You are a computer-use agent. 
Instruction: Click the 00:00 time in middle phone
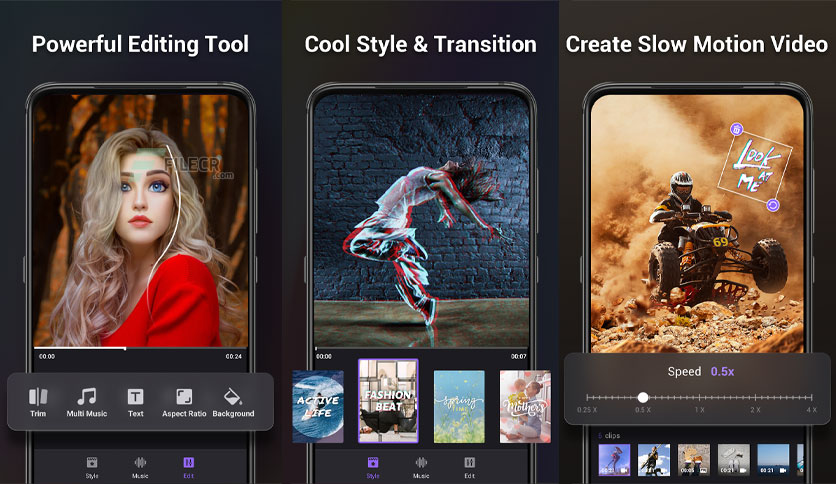coord(324,356)
